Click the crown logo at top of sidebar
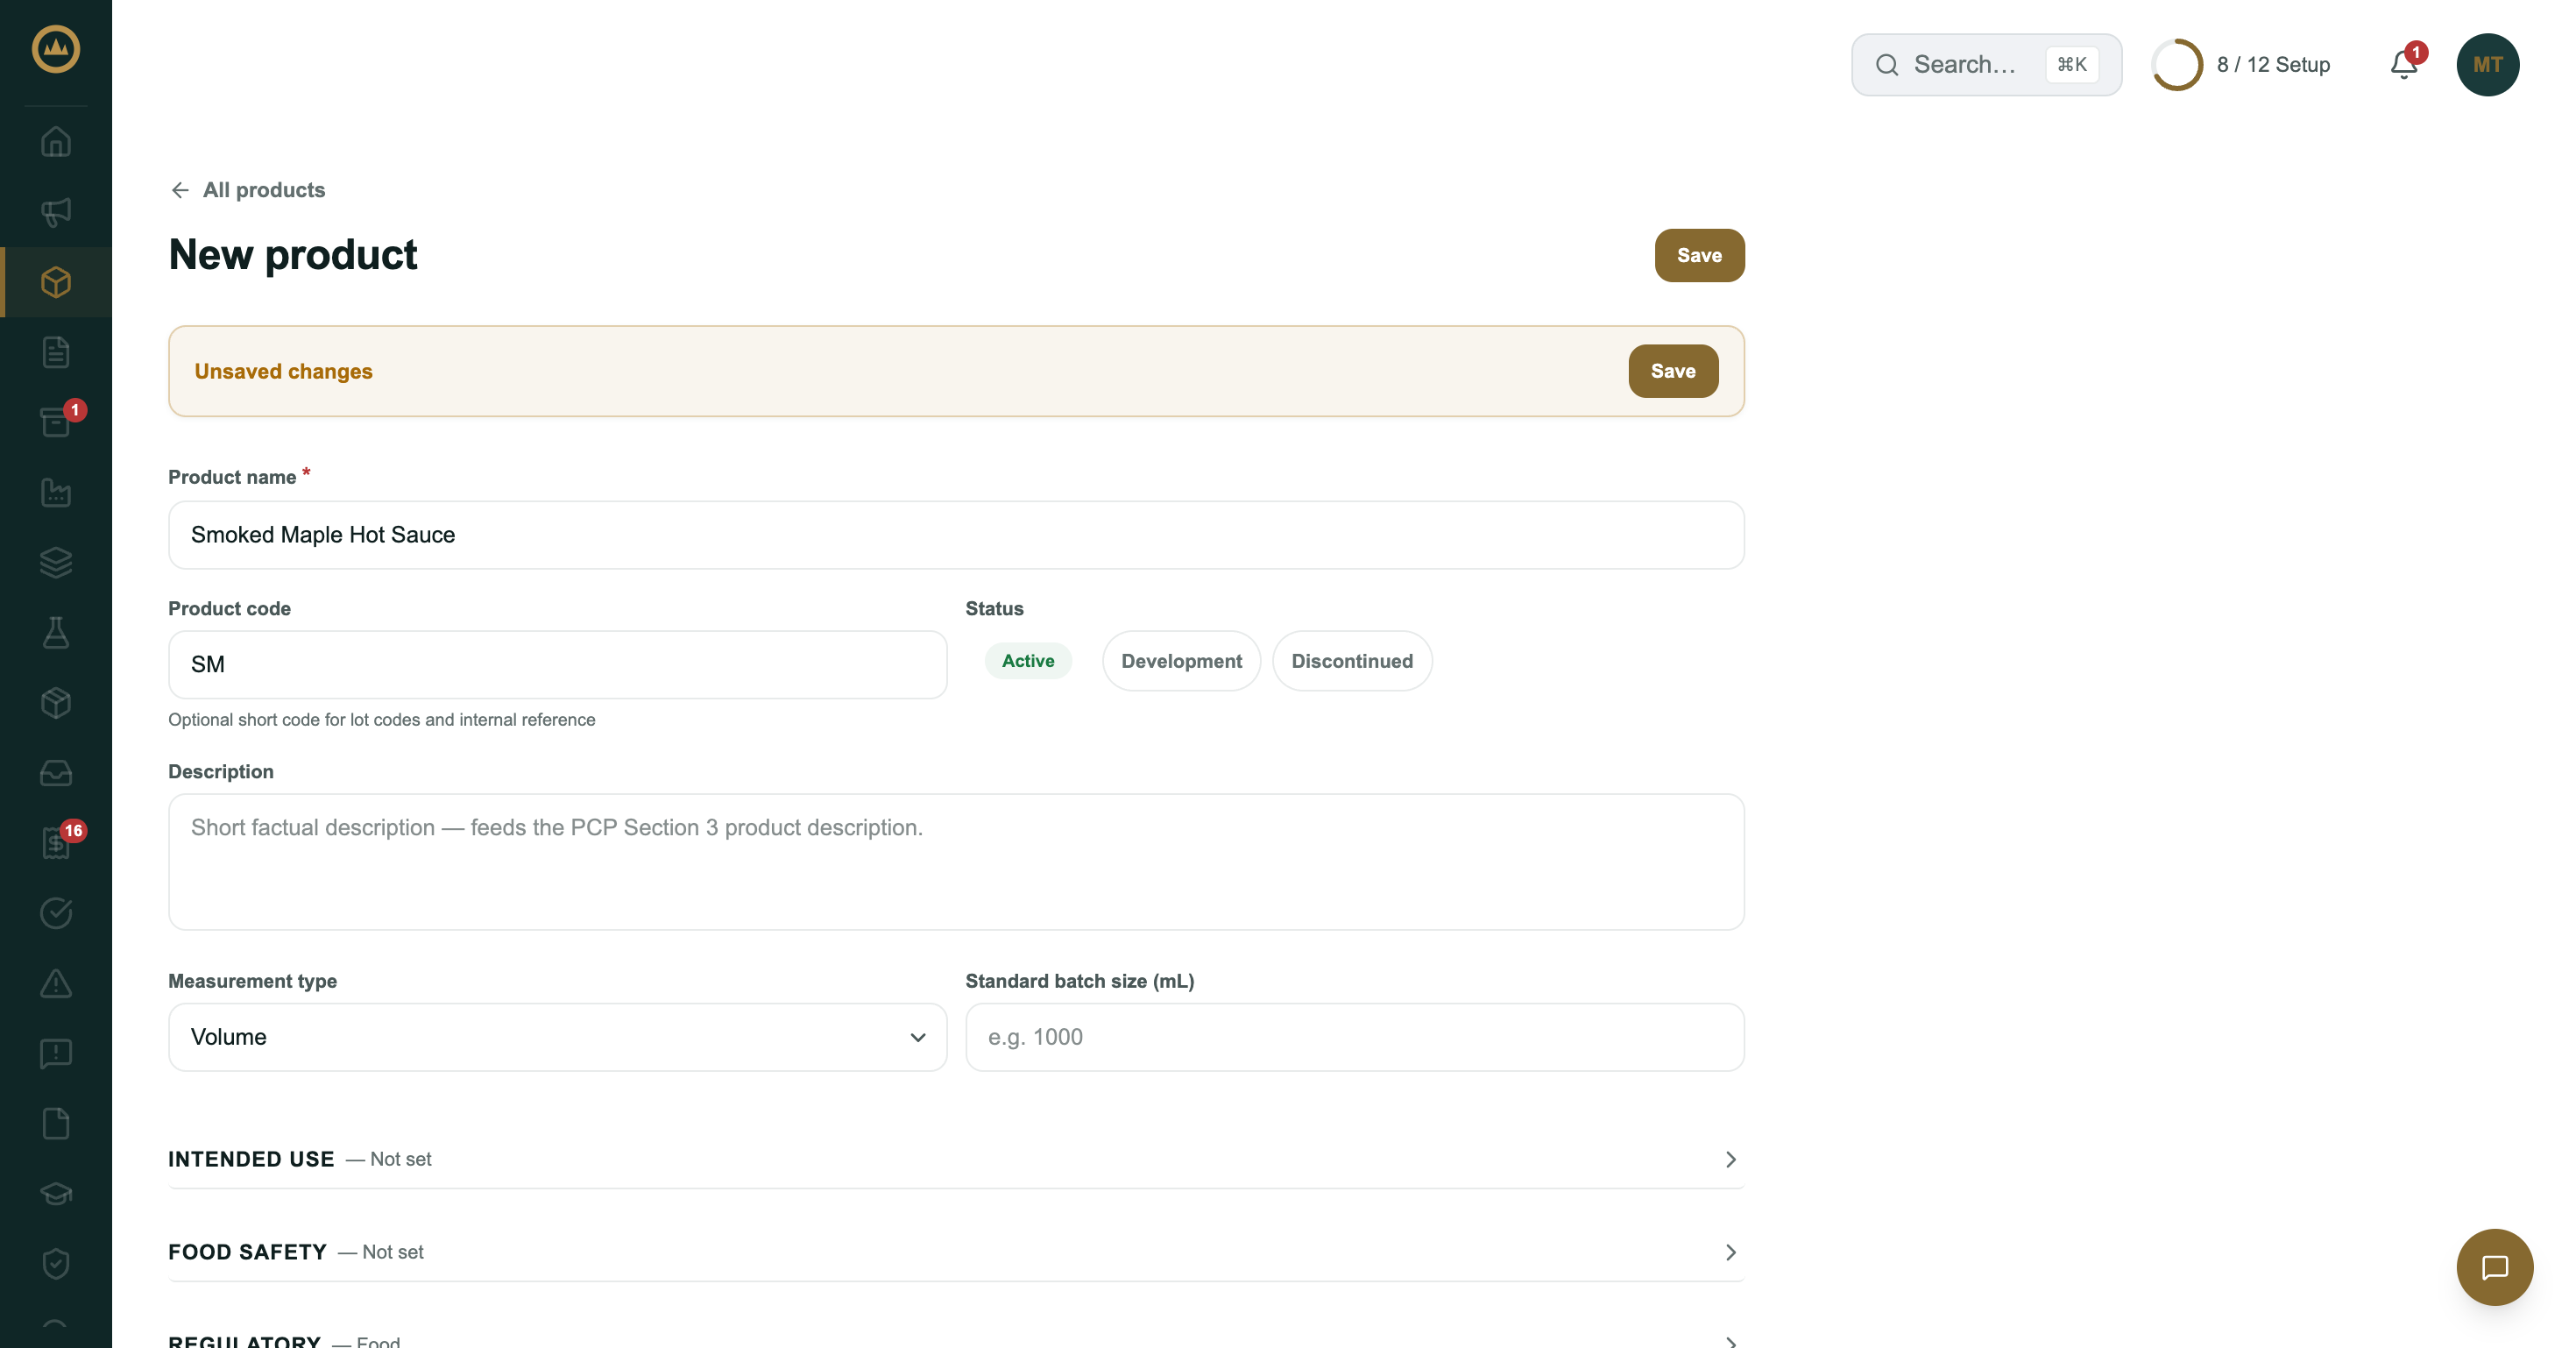The height and width of the screenshot is (1348, 2576). pyautogui.click(x=56, y=49)
